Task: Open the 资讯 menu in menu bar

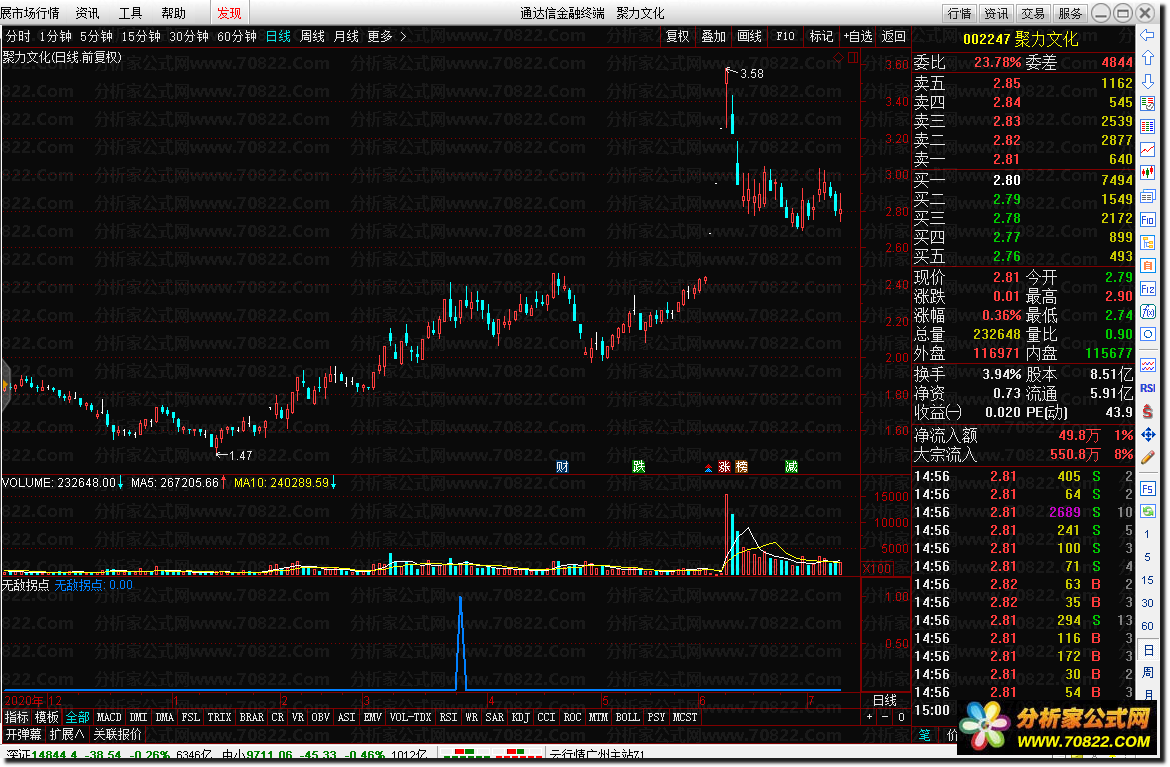Action: (x=87, y=13)
